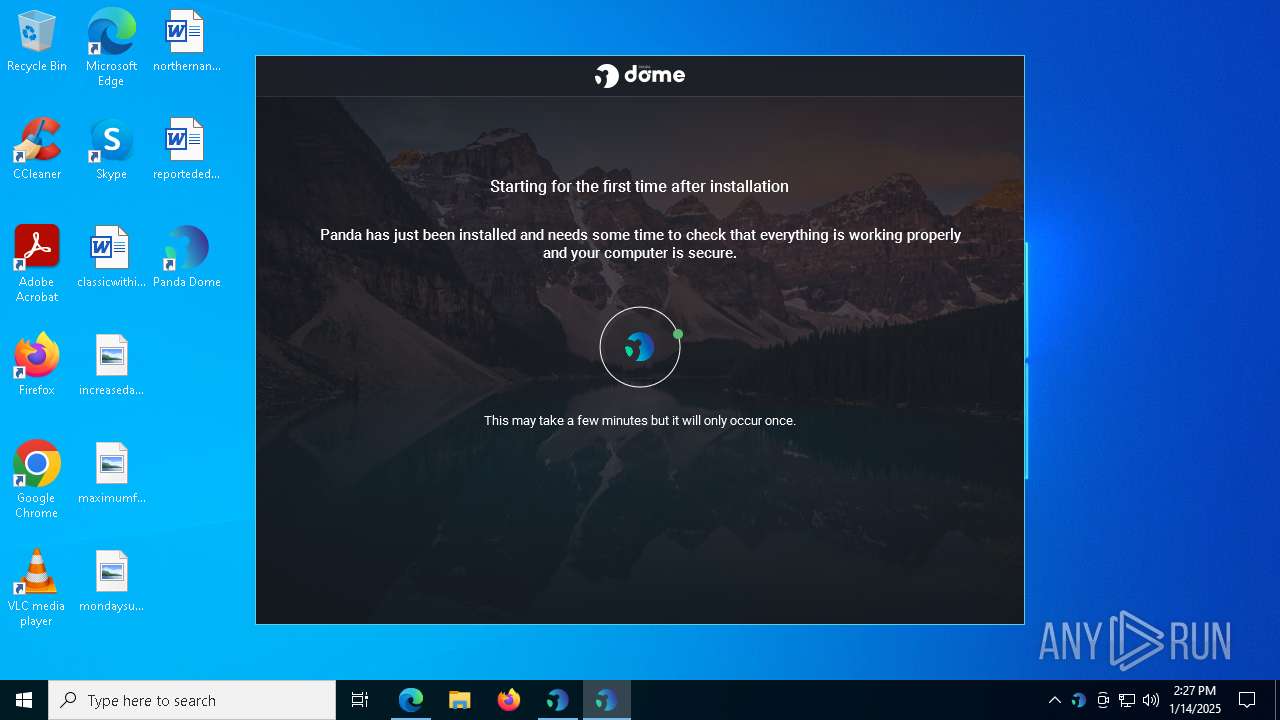The image size is (1280, 720).
Task: Launch Panda Dome desktop shortcut
Action: click(x=186, y=258)
